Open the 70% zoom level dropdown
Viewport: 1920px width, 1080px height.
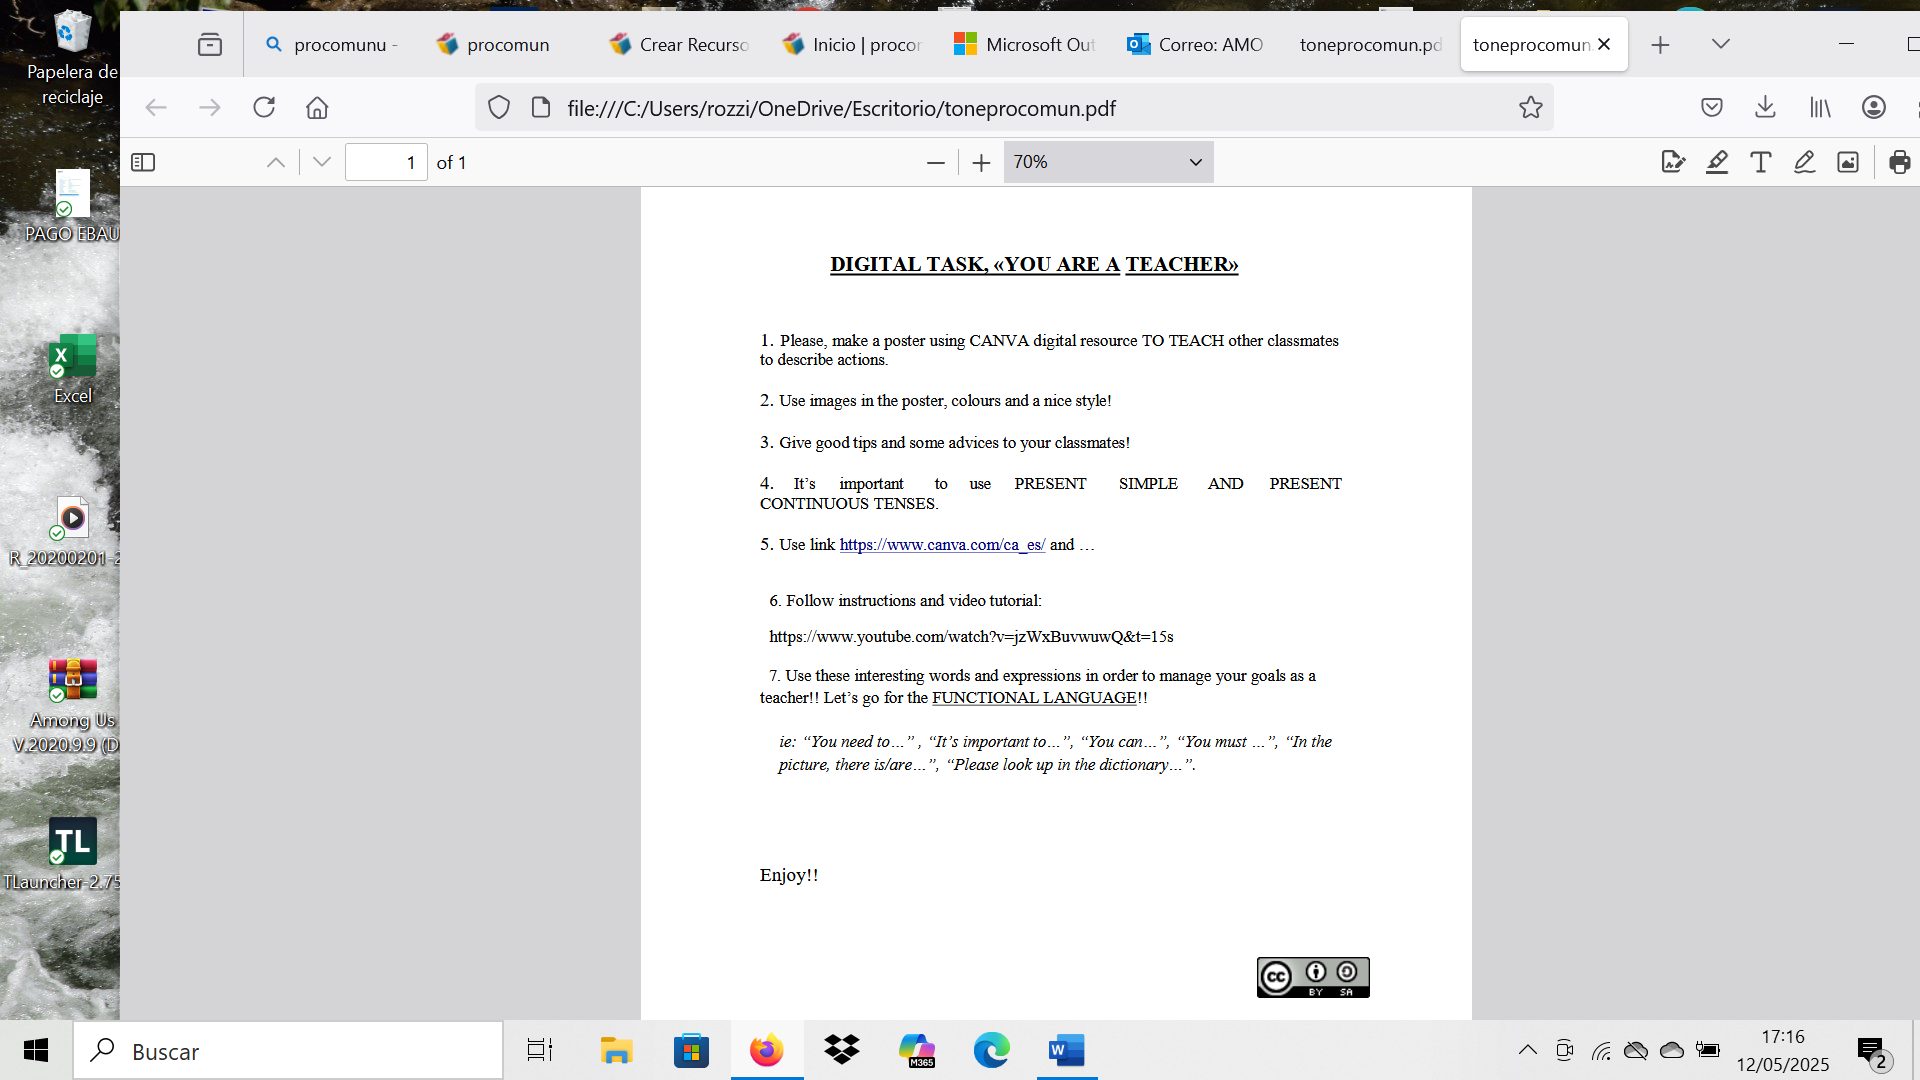pos(1108,162)
